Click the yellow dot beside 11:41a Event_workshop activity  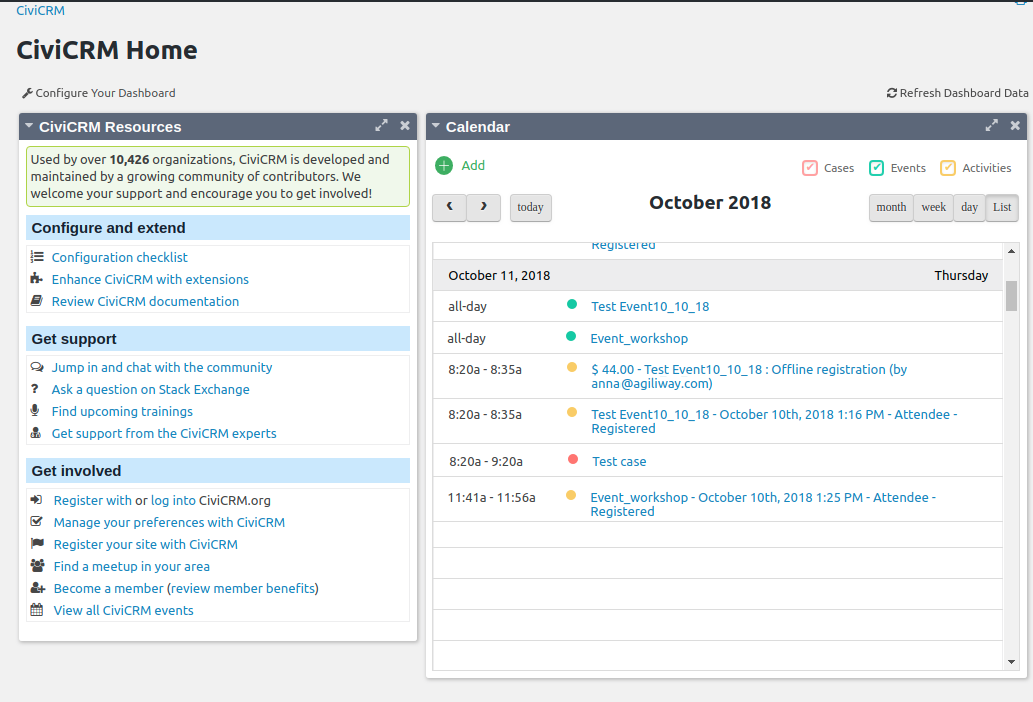tap(571, 495)
